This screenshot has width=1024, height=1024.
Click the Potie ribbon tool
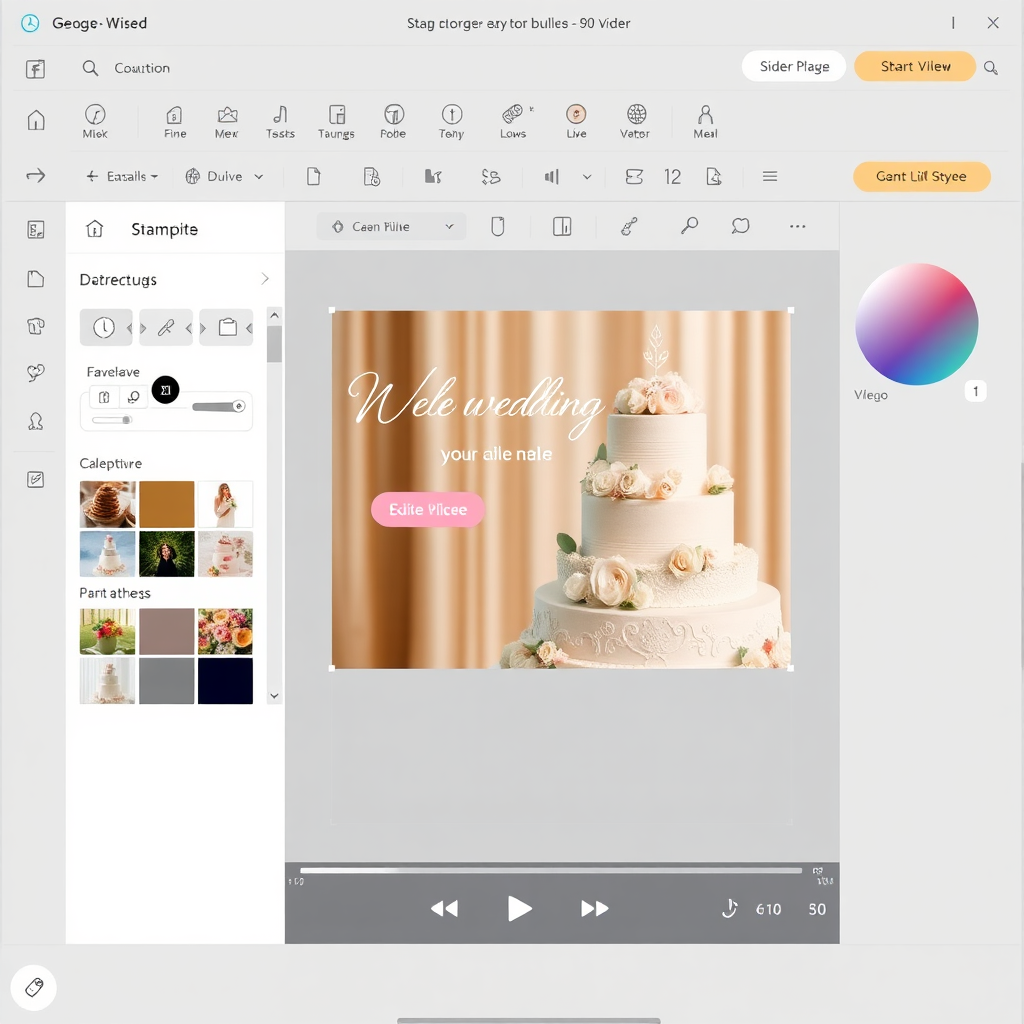coord(393,121)
